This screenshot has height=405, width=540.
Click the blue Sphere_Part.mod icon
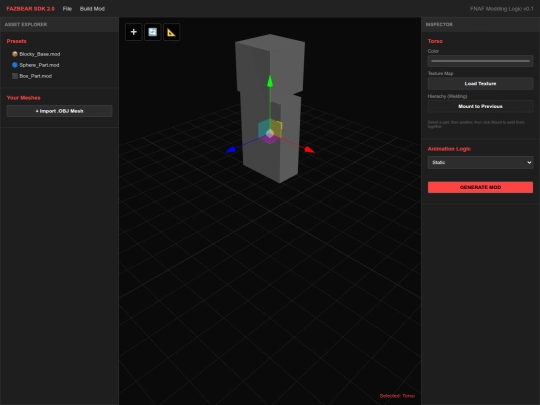(x=15, y=65)
